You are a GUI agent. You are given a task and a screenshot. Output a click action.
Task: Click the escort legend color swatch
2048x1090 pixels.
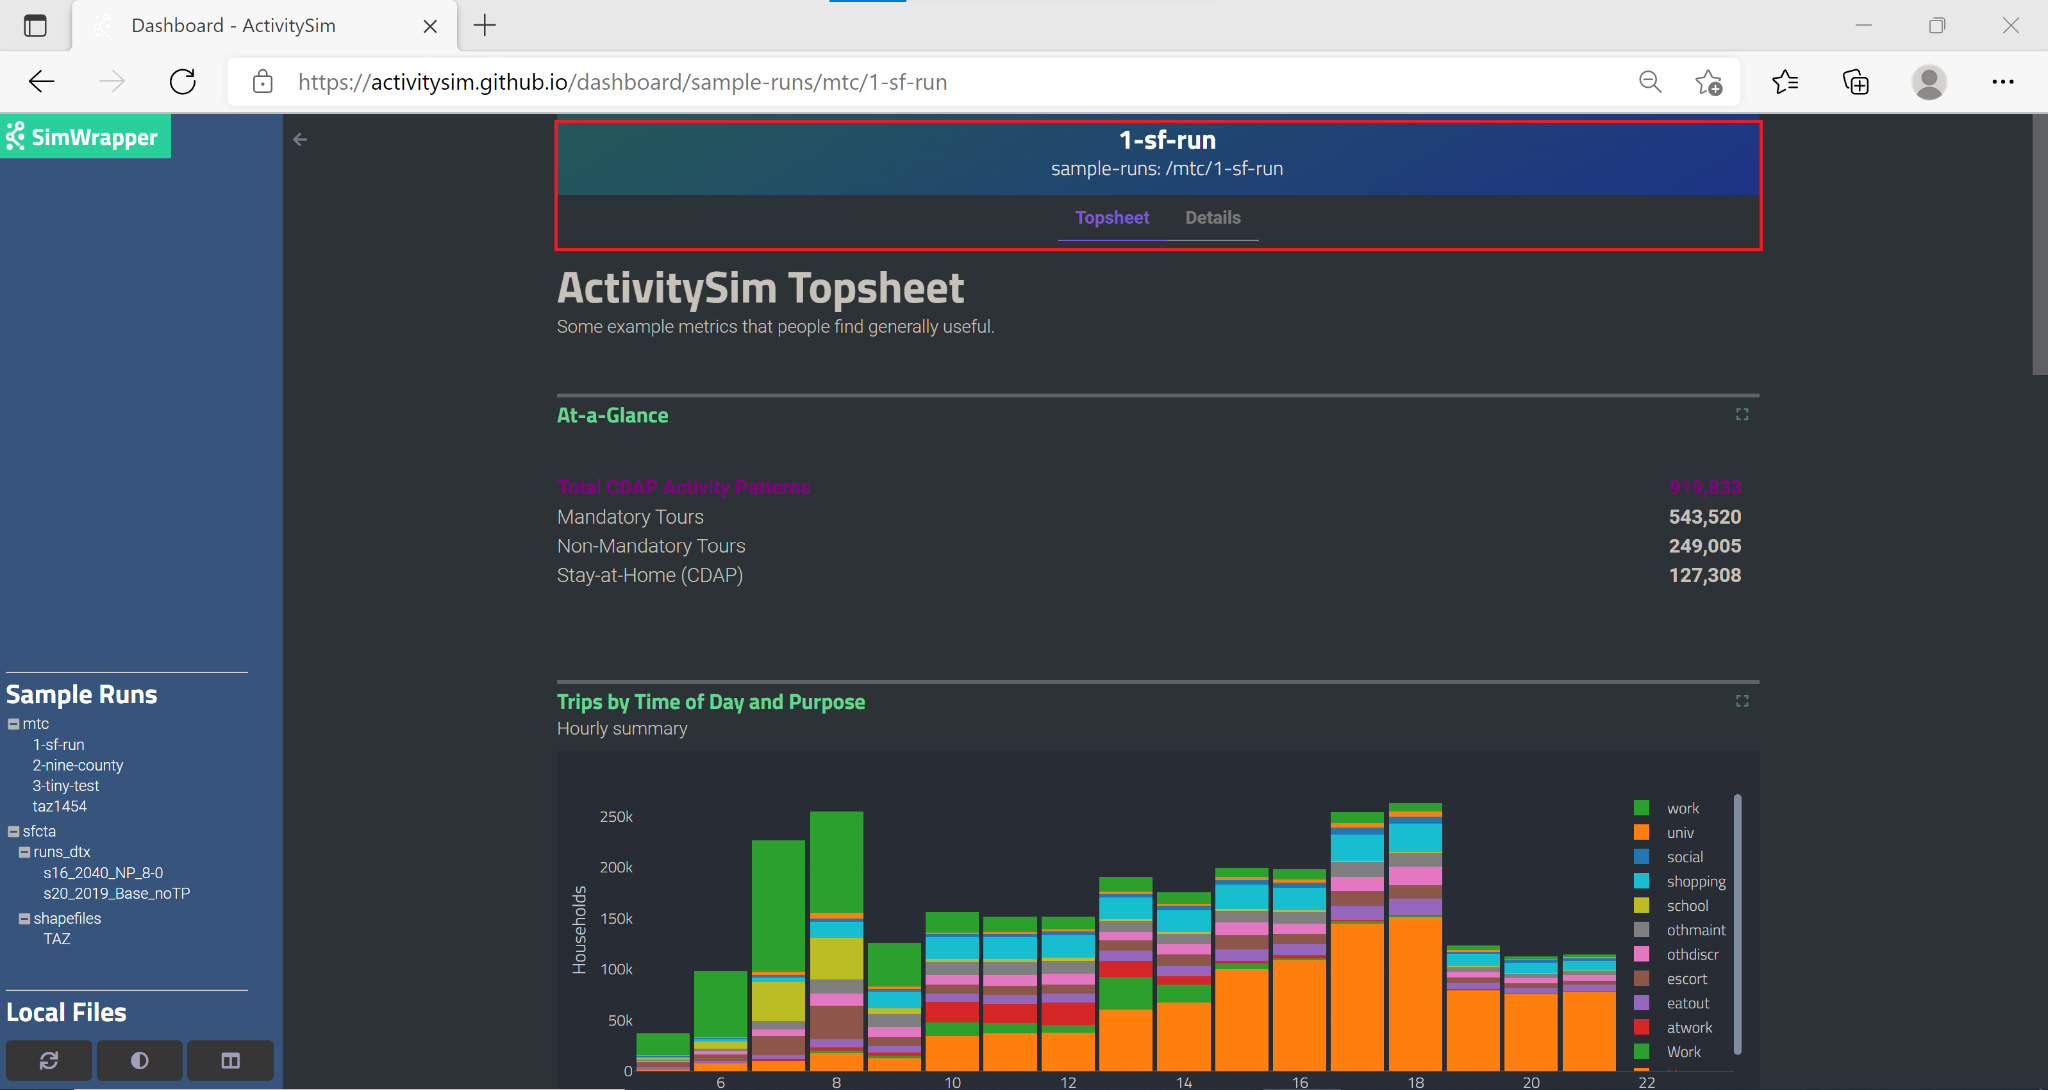point(1641,978)
